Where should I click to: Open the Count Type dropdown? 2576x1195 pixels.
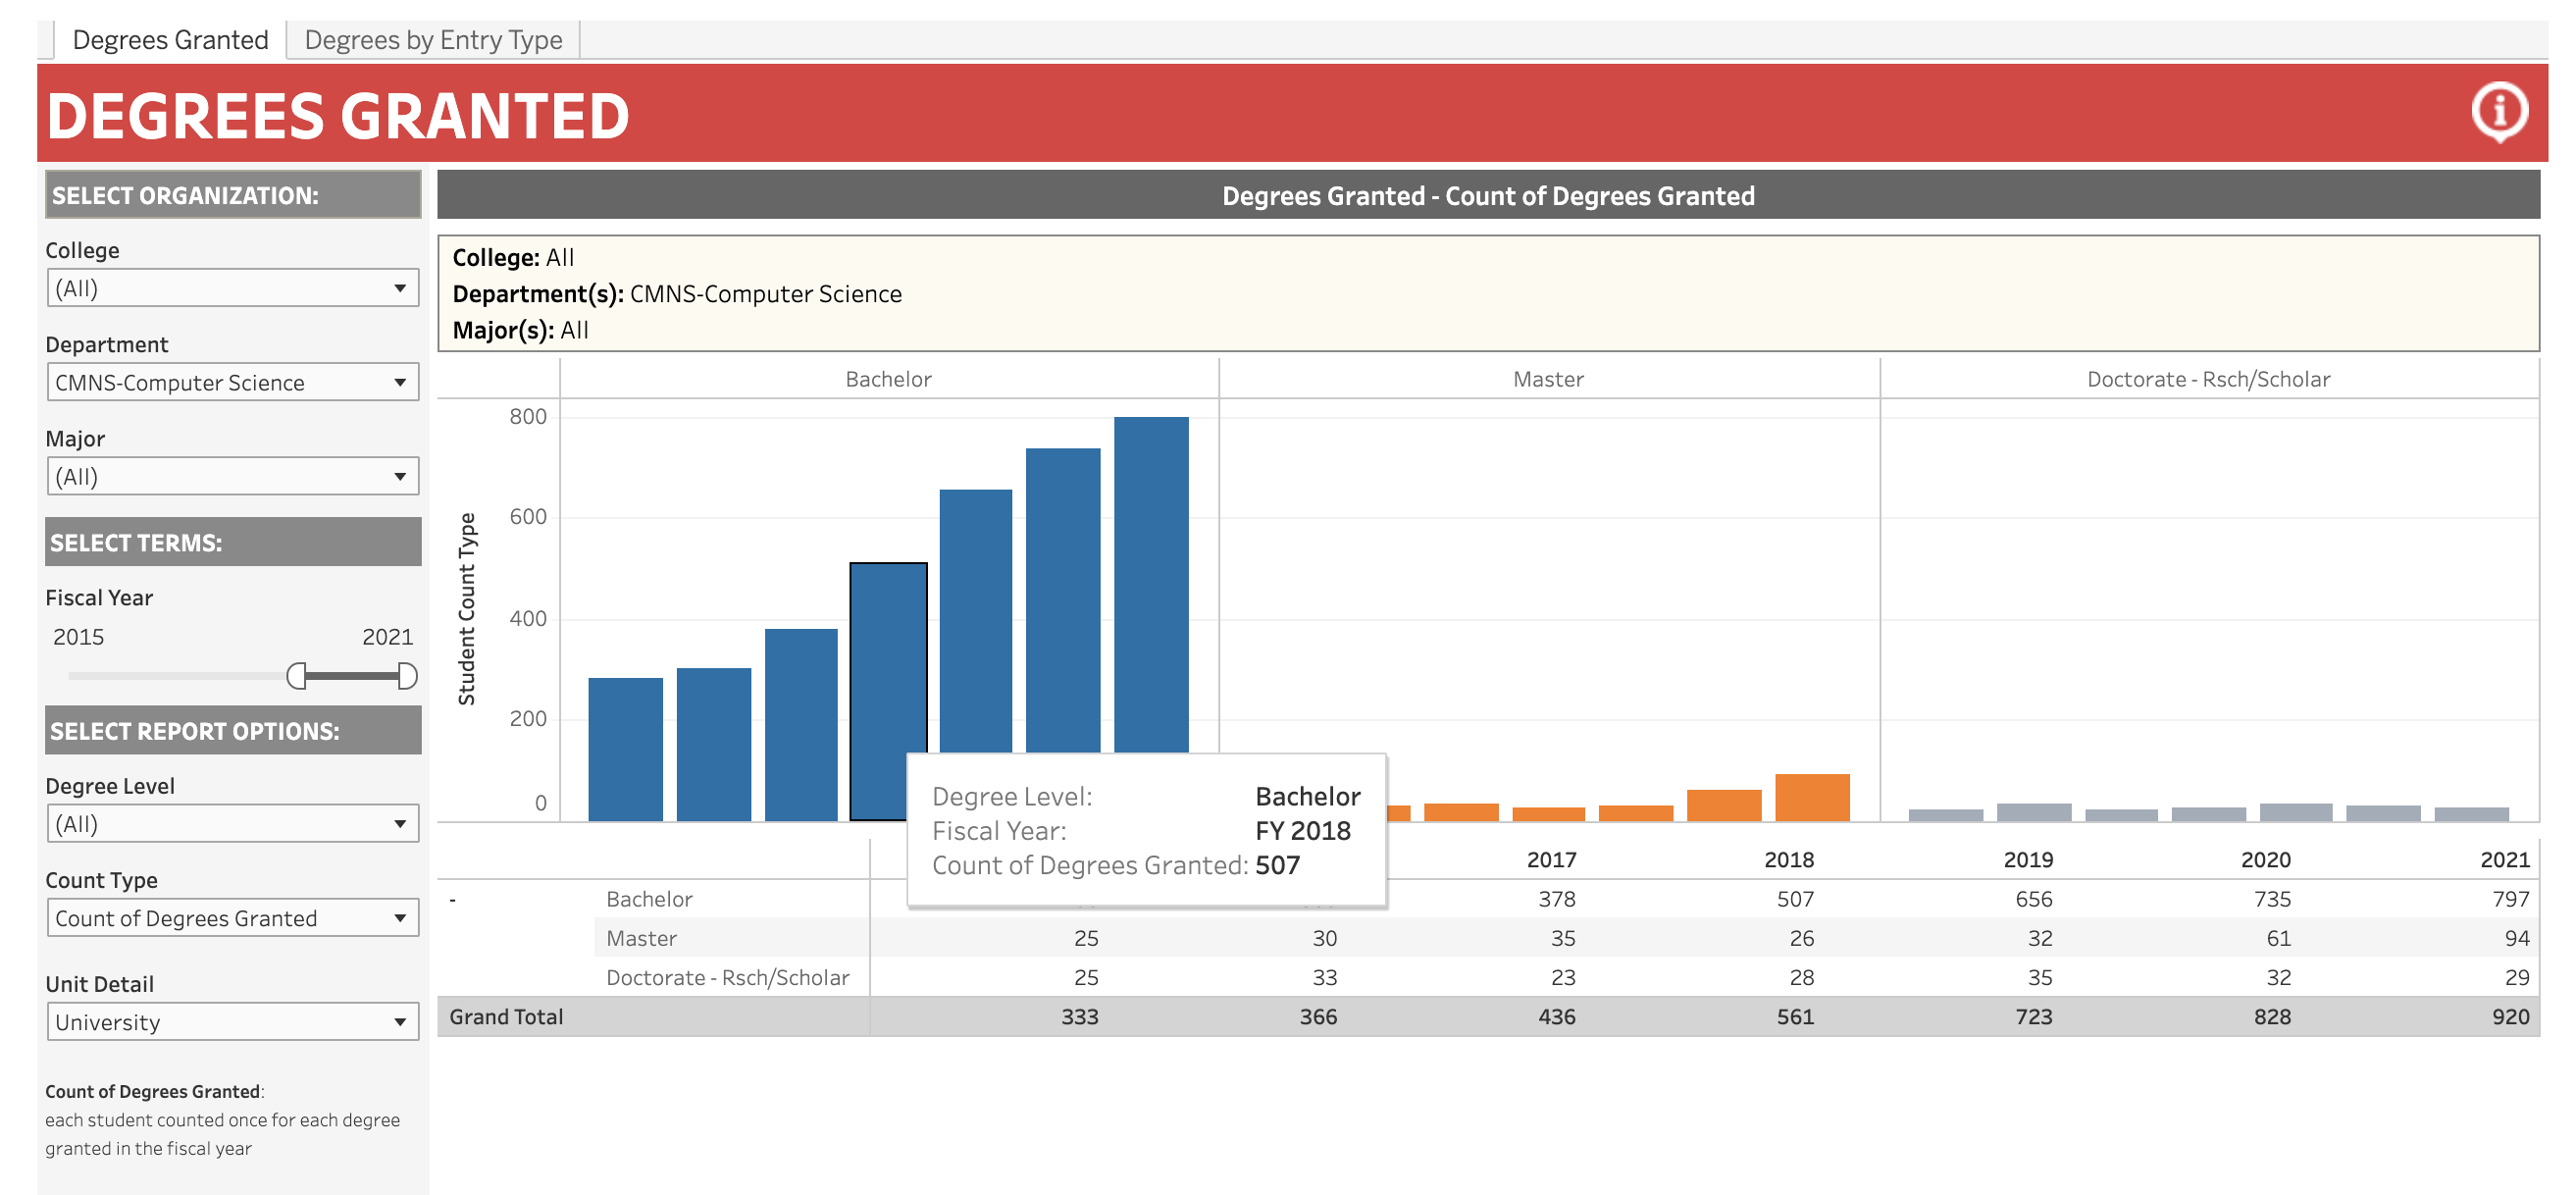(232, 917)
